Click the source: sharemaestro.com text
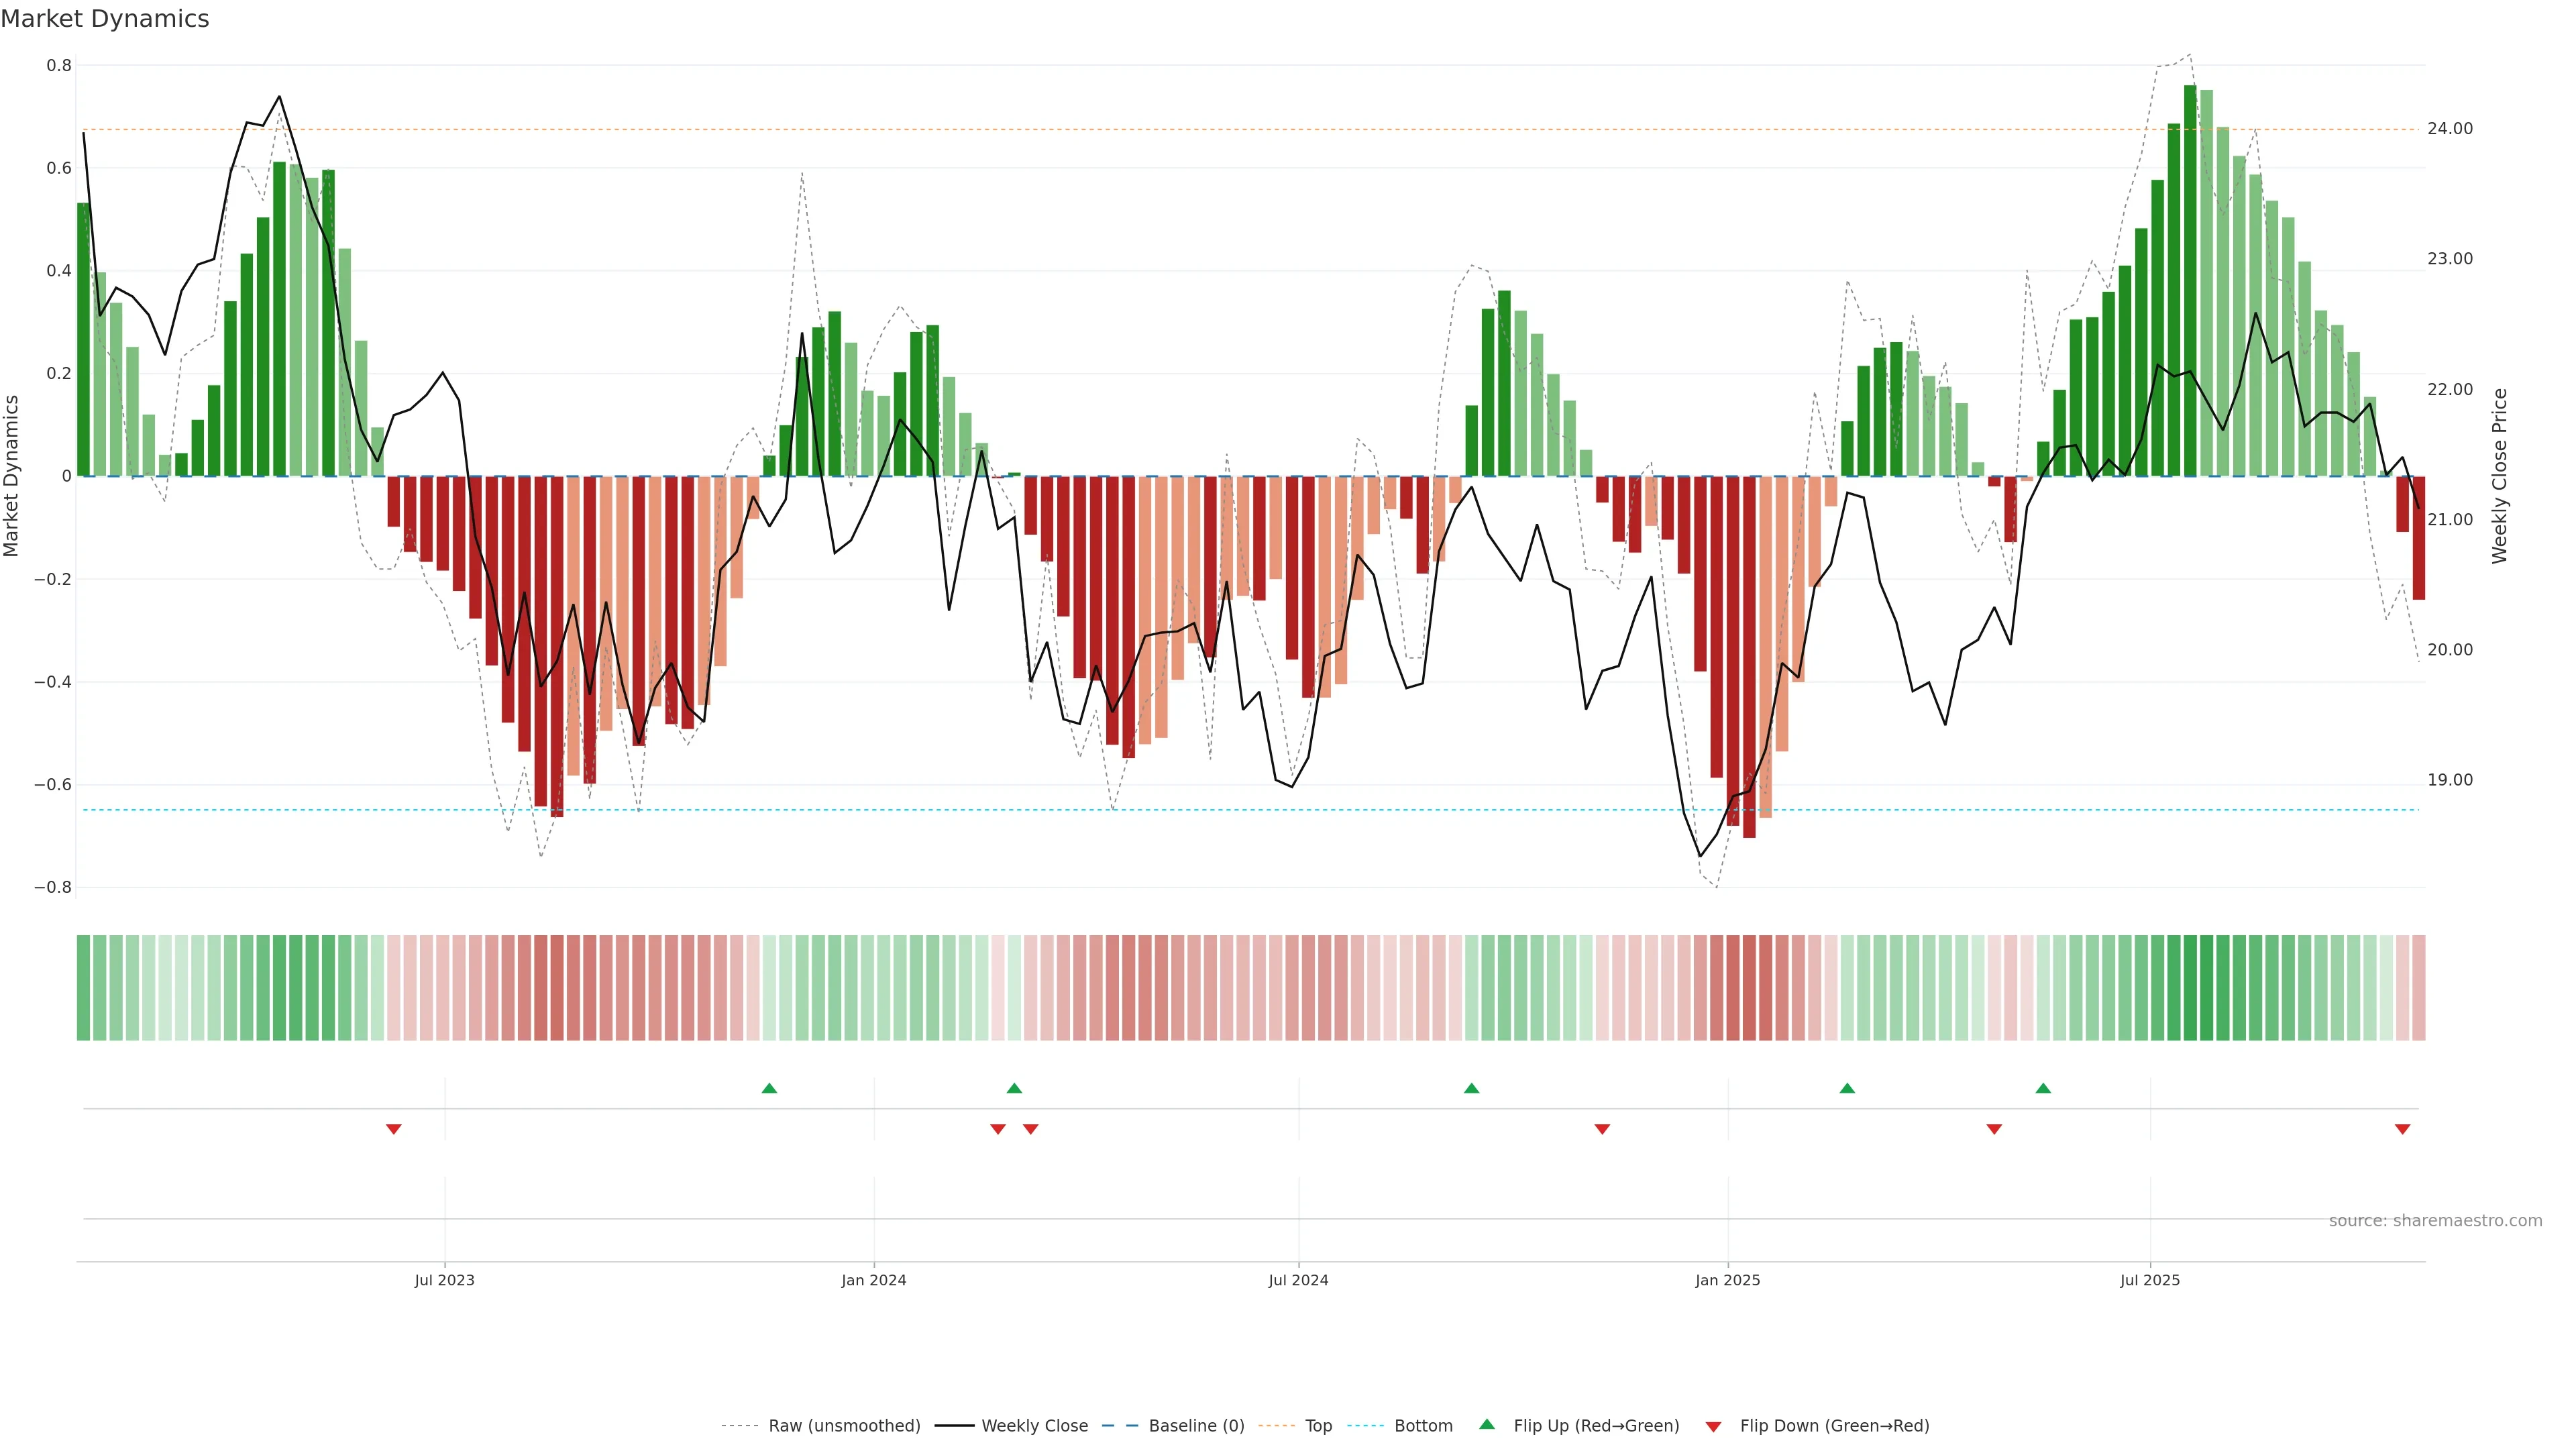 (x=2435, y=1220)
